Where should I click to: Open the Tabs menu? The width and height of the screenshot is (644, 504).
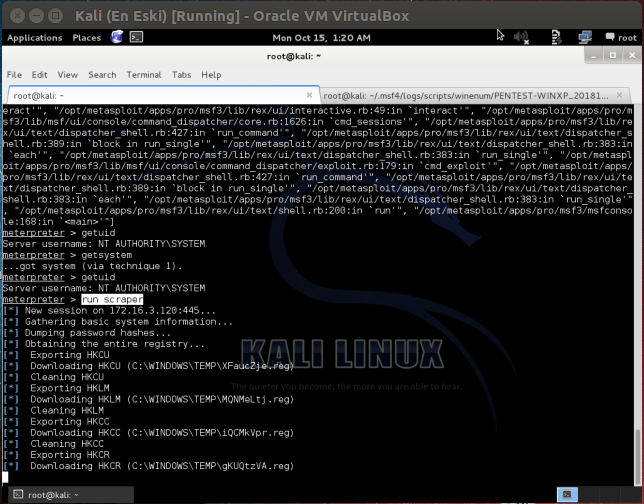(x=182, y=75)
